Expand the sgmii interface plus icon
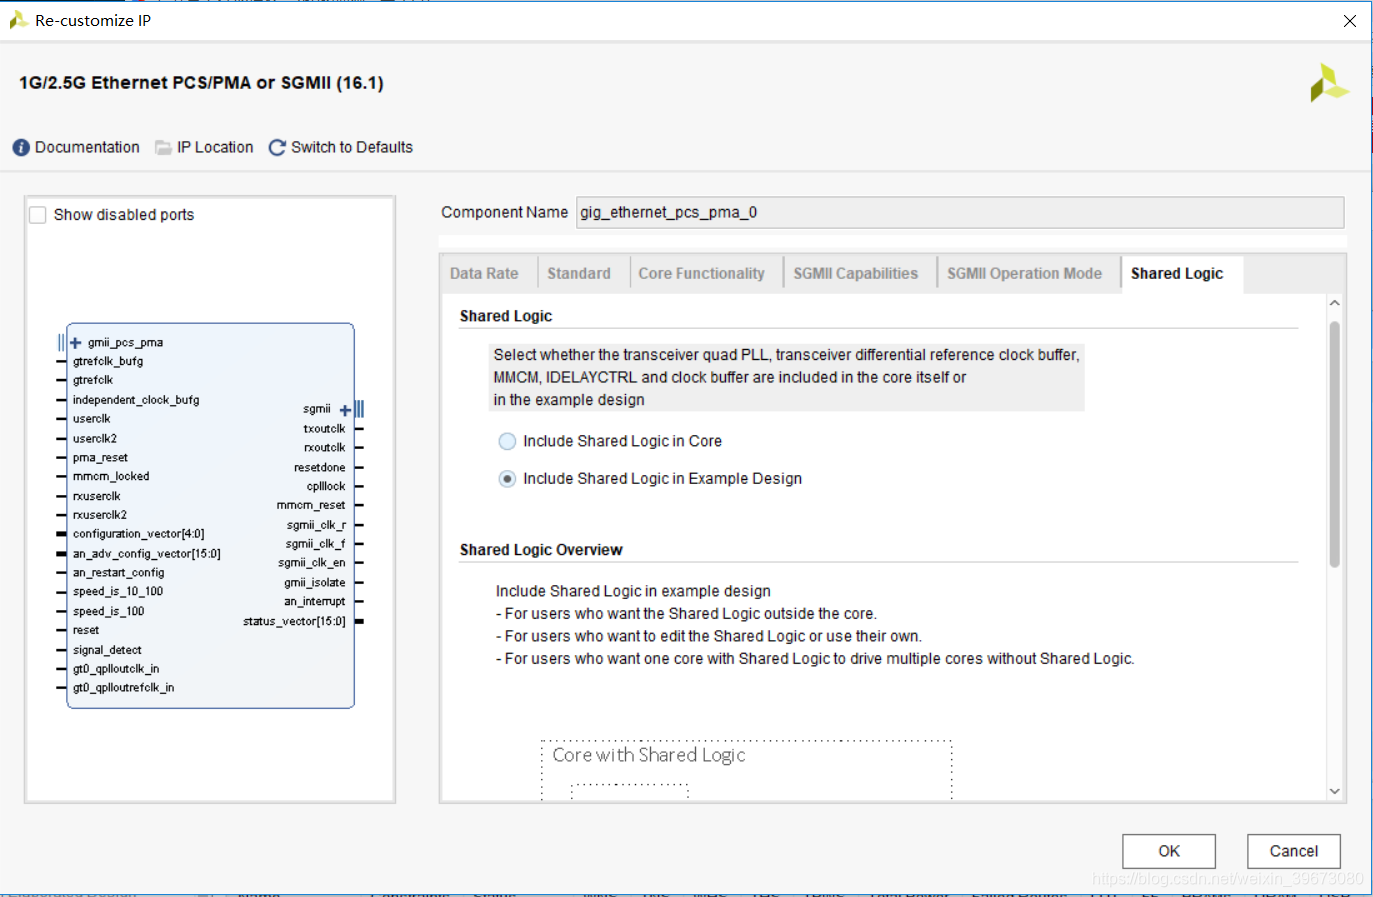 click(345, 410)
